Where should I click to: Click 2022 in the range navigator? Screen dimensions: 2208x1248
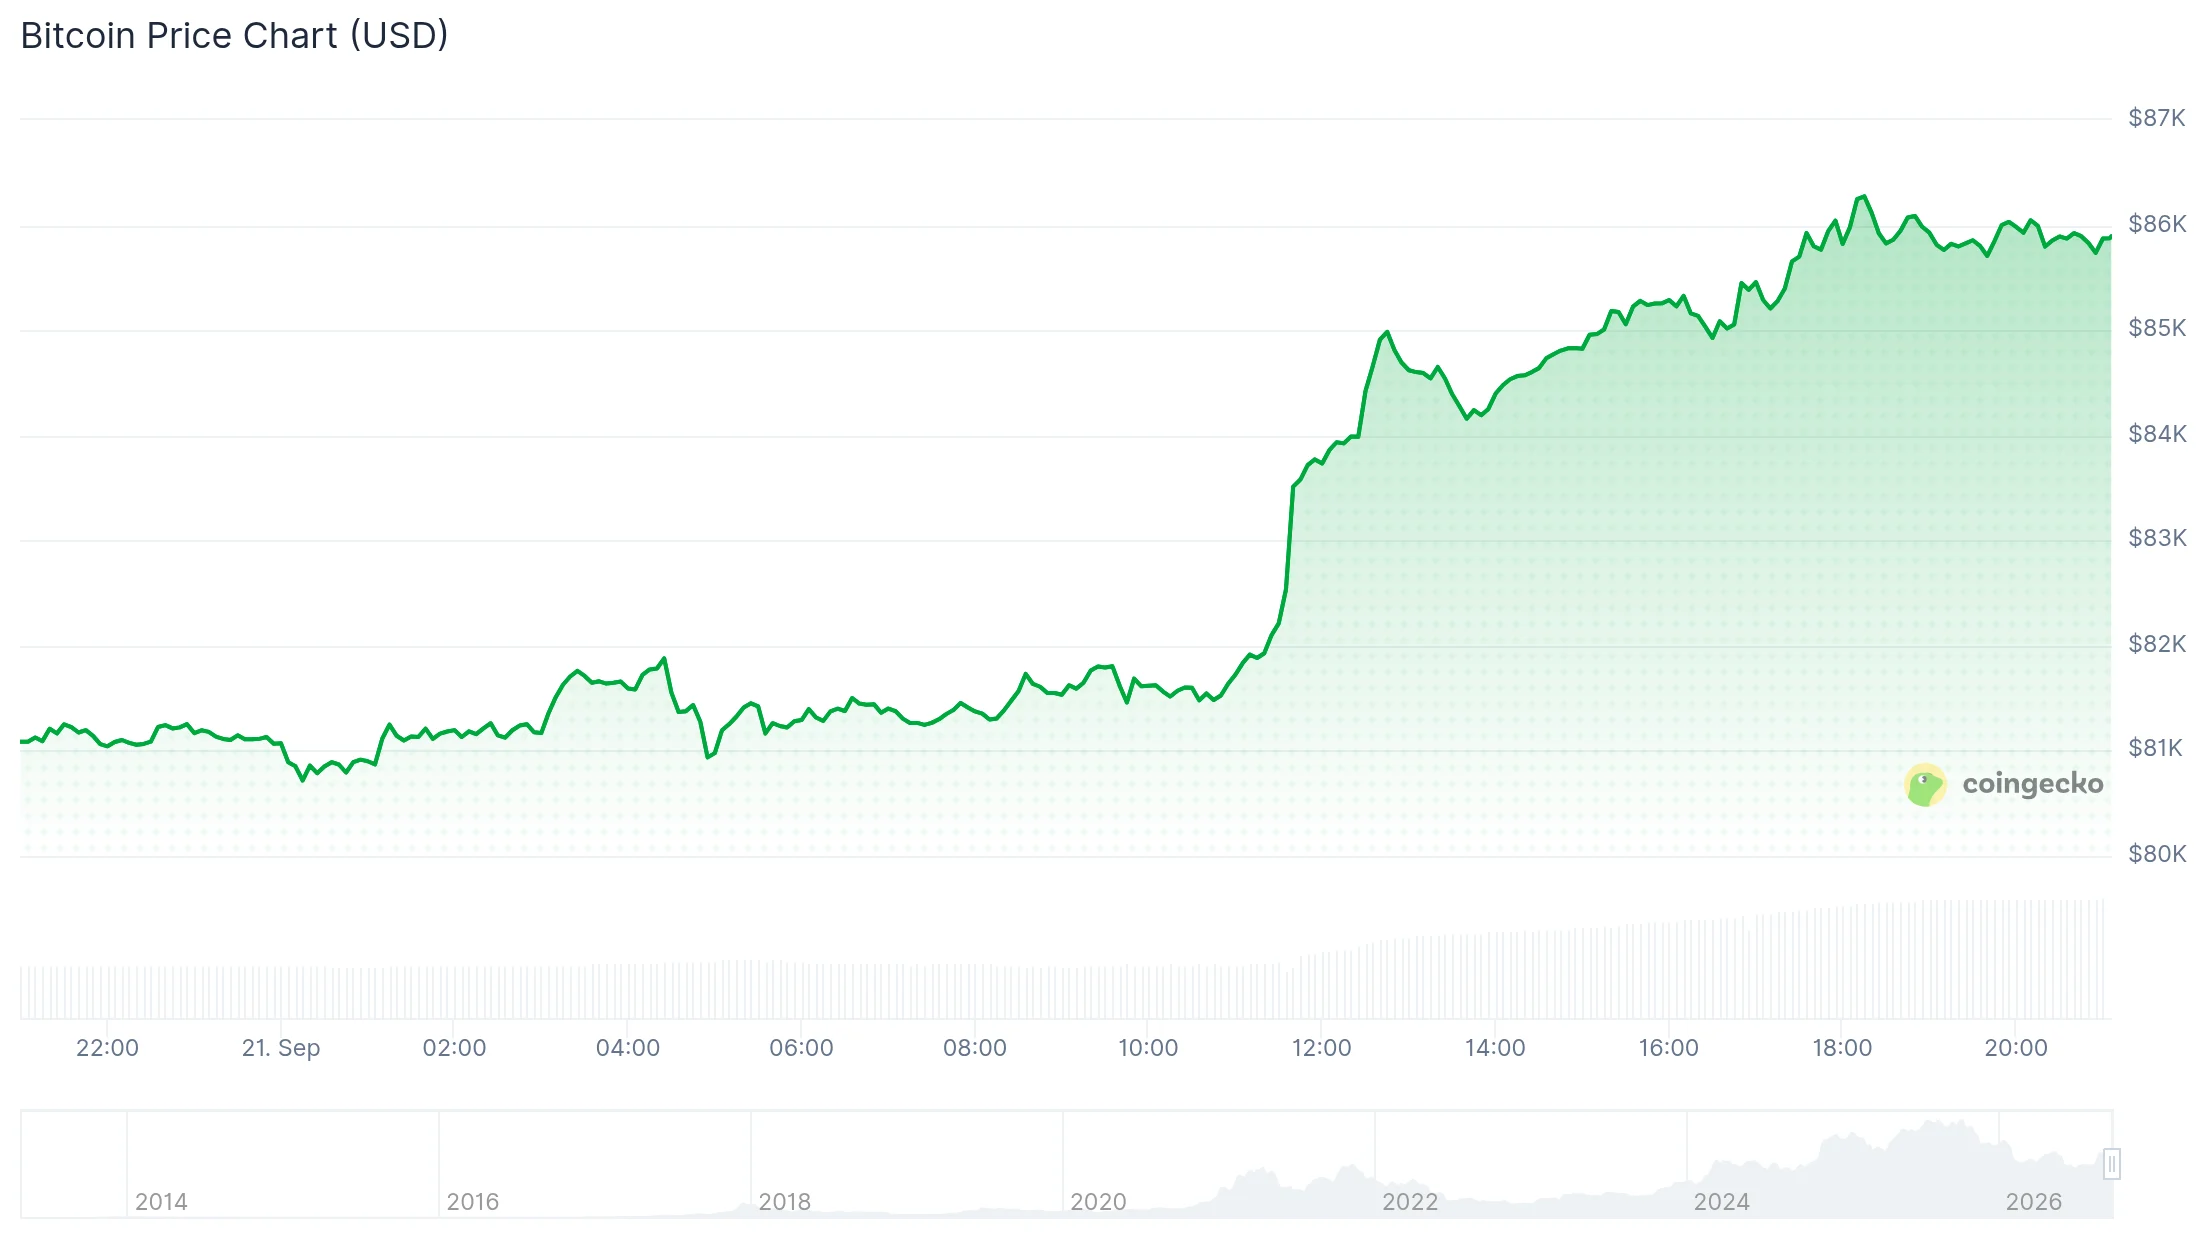[x=1410, y=1202]
